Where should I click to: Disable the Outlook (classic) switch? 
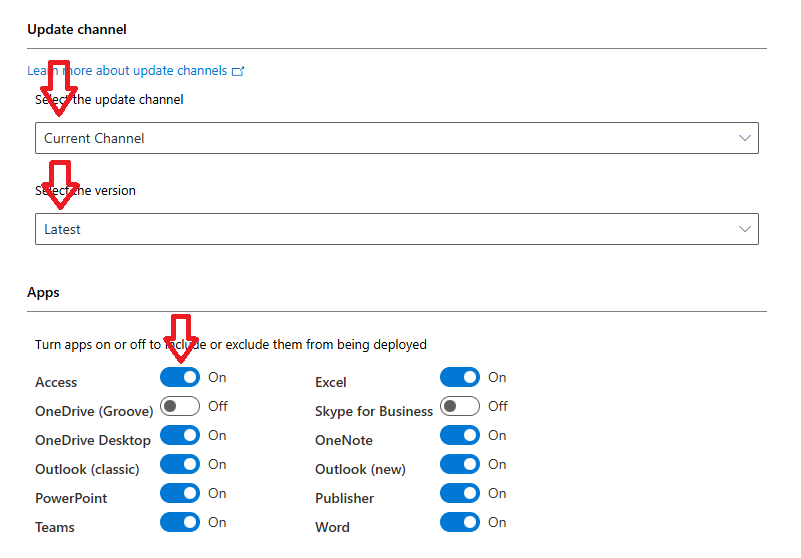coord(180,465)
